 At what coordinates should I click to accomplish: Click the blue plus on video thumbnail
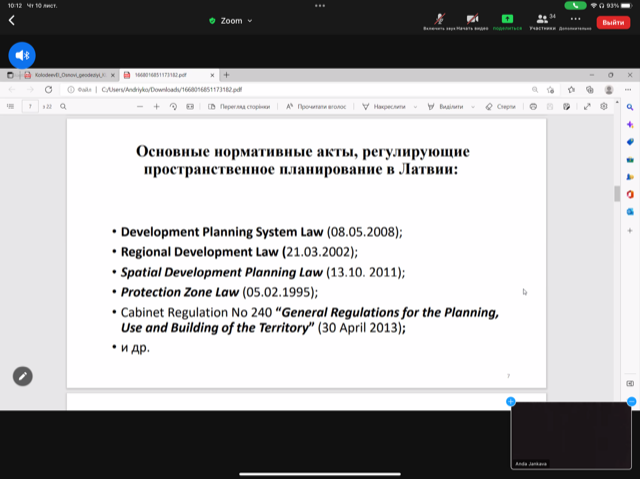pos(511,401)
